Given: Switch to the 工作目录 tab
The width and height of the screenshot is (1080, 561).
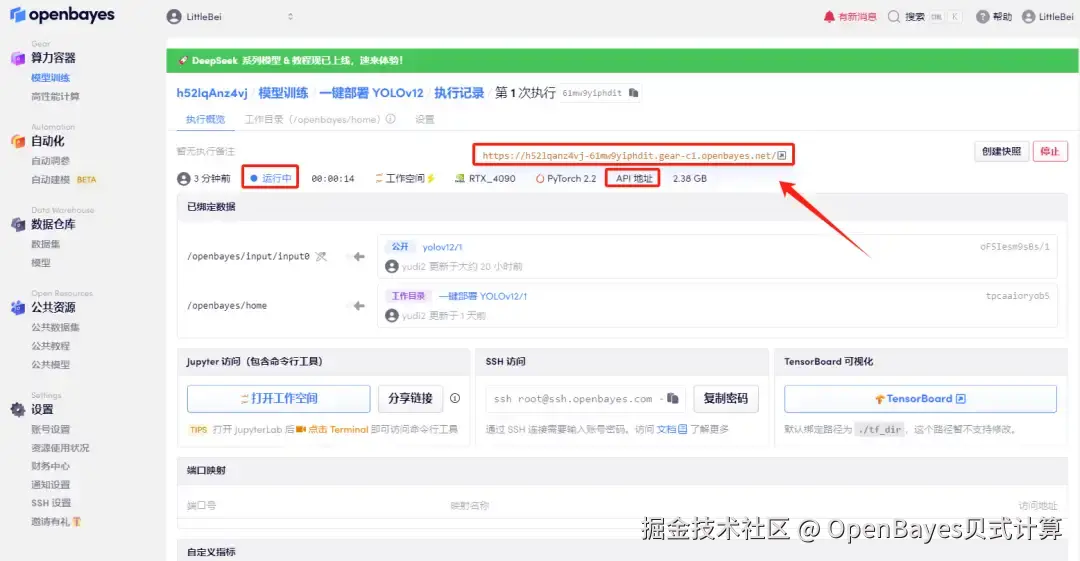Looking at the screenshot, I should (312, 119).
